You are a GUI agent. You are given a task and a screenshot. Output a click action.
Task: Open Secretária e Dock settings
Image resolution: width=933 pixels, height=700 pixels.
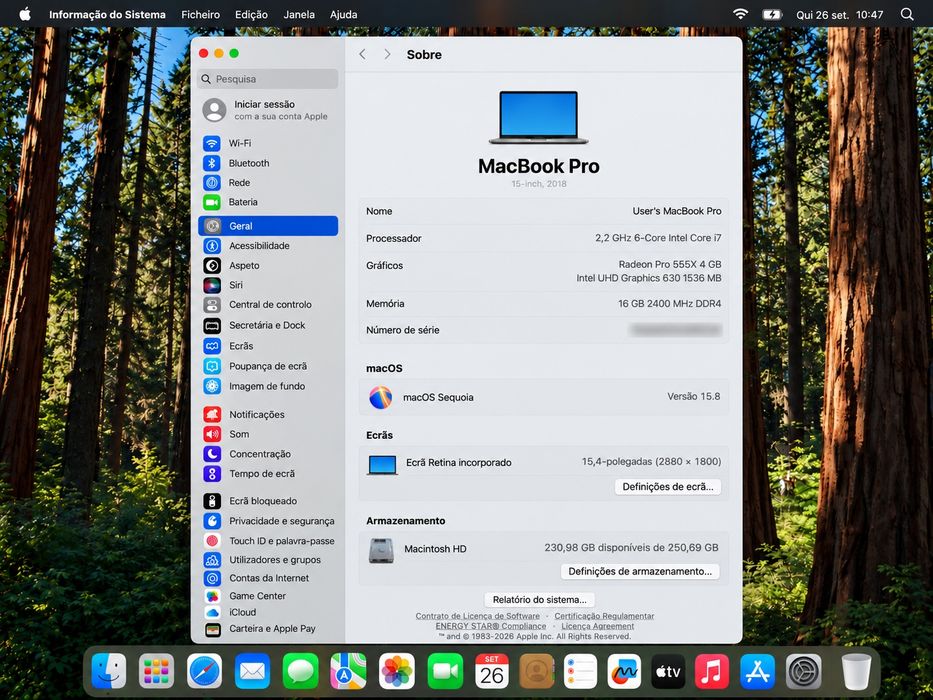click(x=268, y=326)
